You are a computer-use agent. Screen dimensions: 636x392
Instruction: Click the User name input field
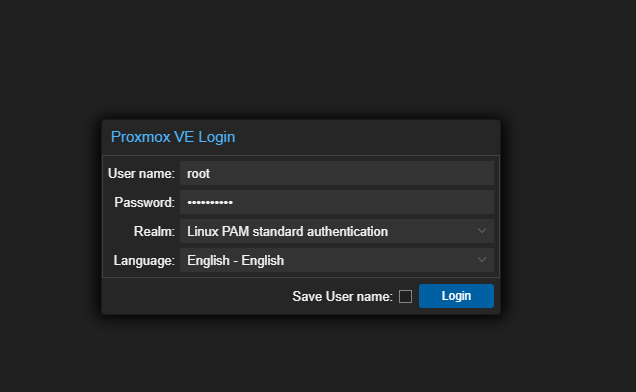coord(337,173)
